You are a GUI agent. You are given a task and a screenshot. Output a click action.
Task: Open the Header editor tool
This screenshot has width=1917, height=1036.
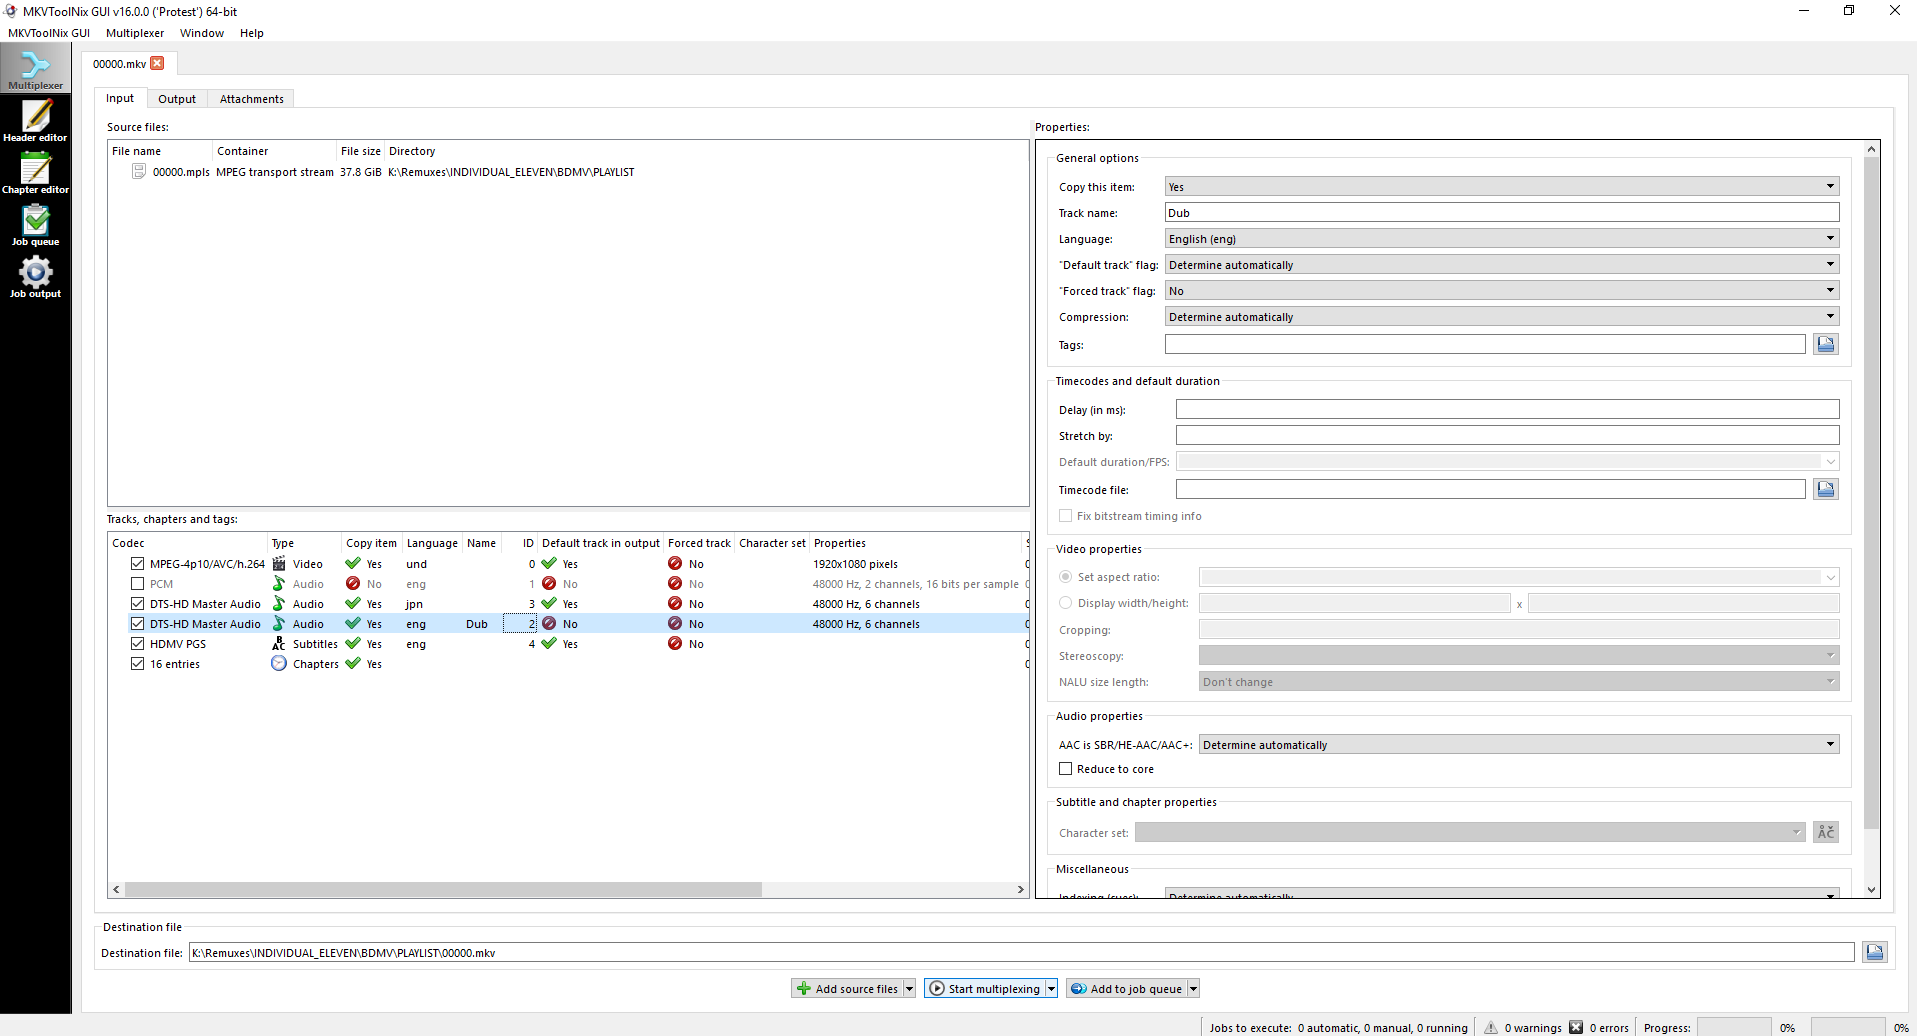[x=35, y=121]
